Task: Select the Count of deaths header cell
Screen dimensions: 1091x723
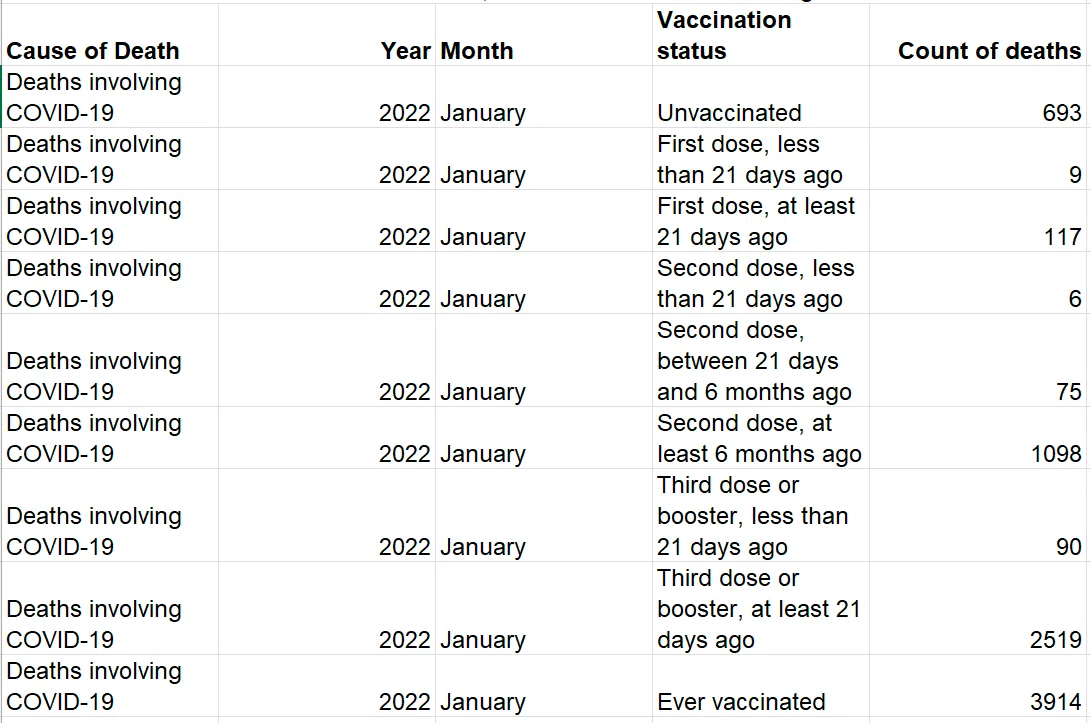Action: [x=978, y=35]
